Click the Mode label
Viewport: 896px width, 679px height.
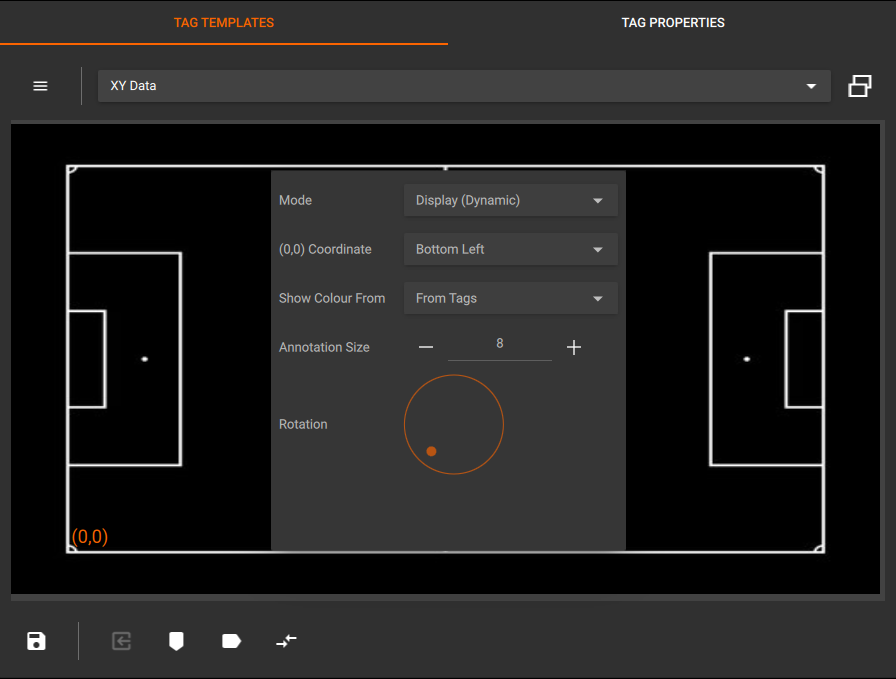click(295, 200)
